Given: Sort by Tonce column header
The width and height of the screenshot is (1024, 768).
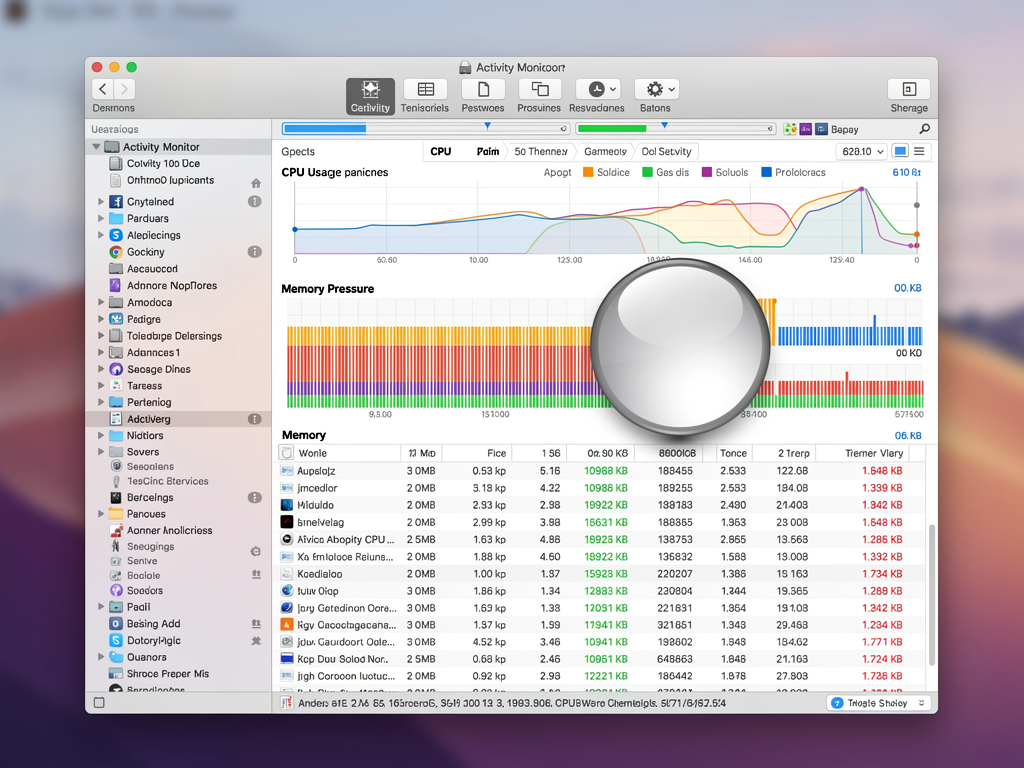Looking at the screenshot, I should (x=733, y=453).
